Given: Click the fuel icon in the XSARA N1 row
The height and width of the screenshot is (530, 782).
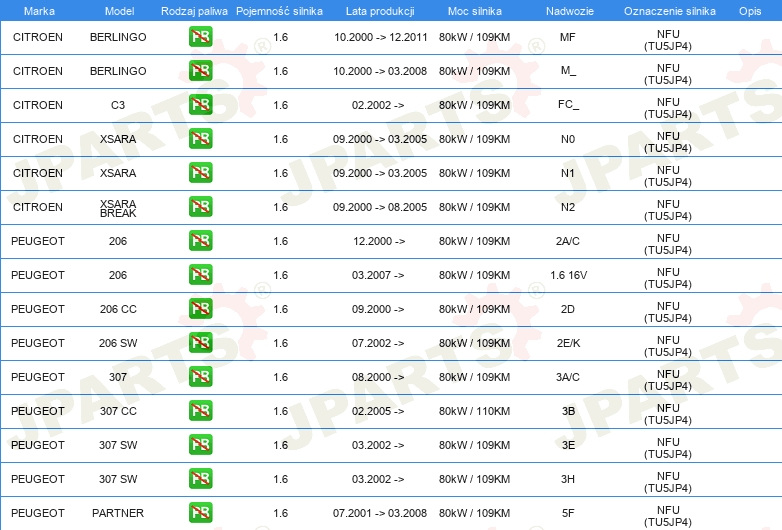Looking at the screenshot, I should tap(200, 173).
